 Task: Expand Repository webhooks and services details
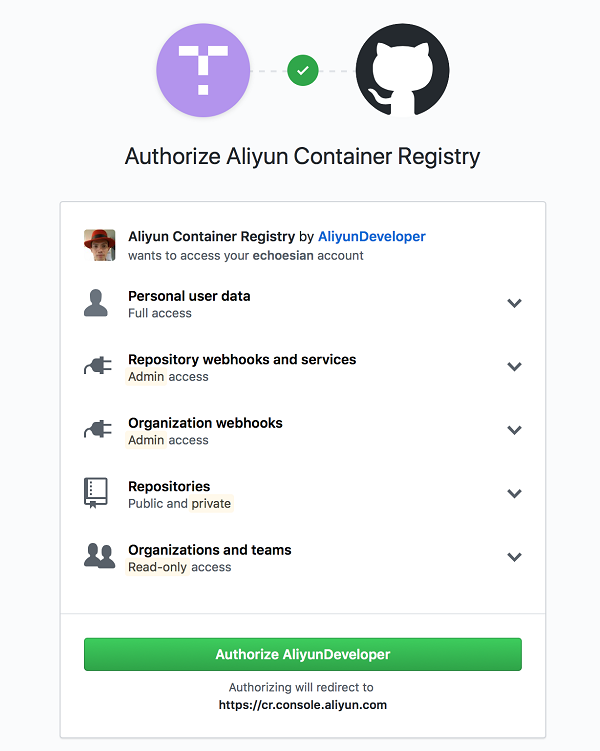pyautogui.click(x=514, y=367)
